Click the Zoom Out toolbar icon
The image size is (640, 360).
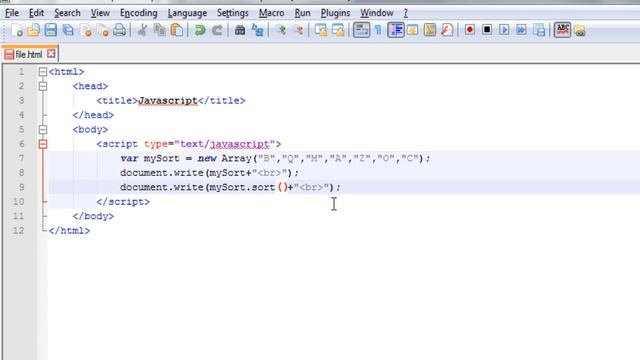point(298,30)
